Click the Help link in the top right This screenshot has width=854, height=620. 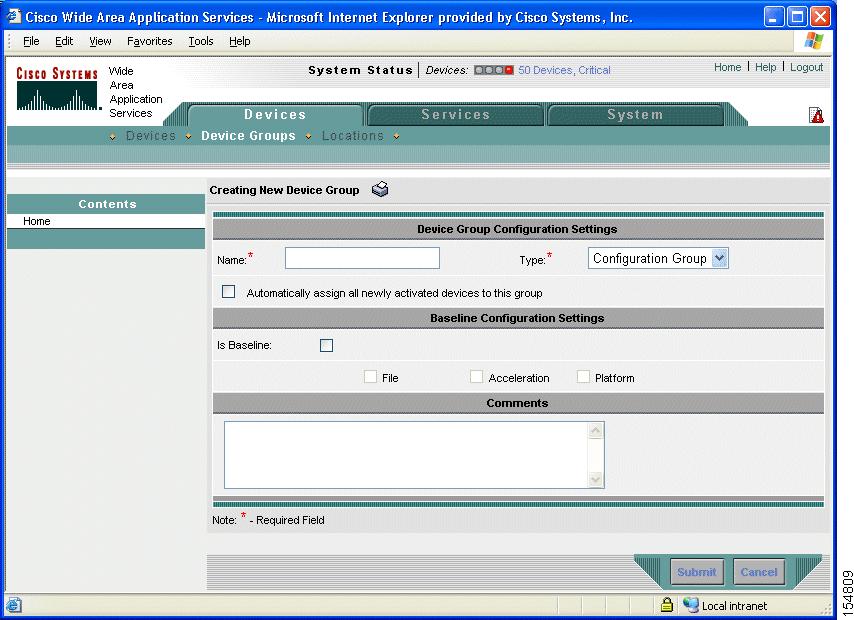(765, 67)
